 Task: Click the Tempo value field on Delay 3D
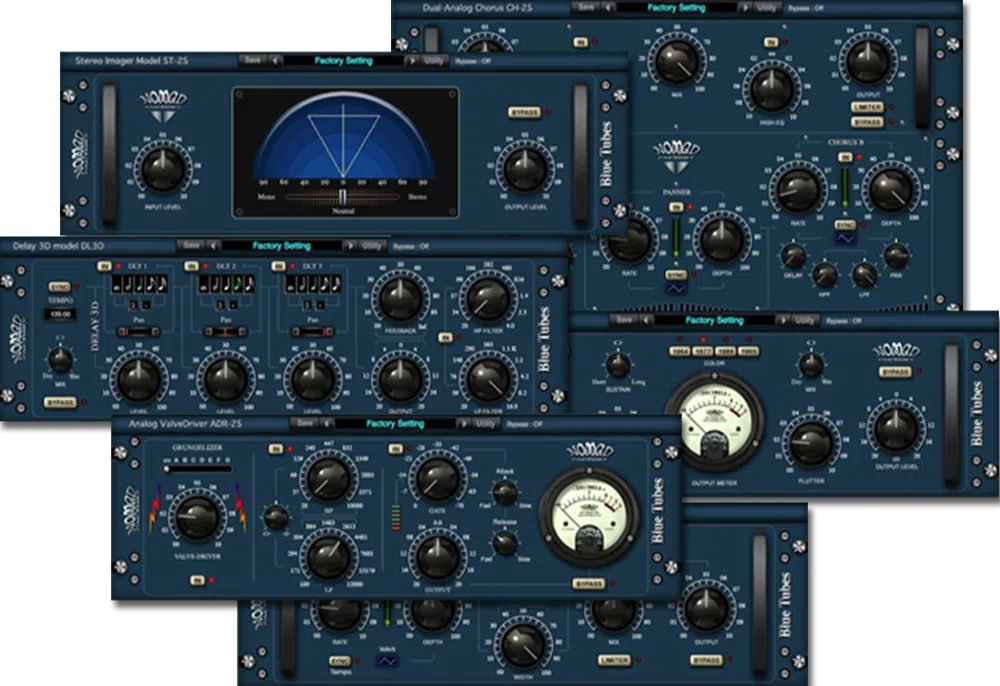[59, 313]
